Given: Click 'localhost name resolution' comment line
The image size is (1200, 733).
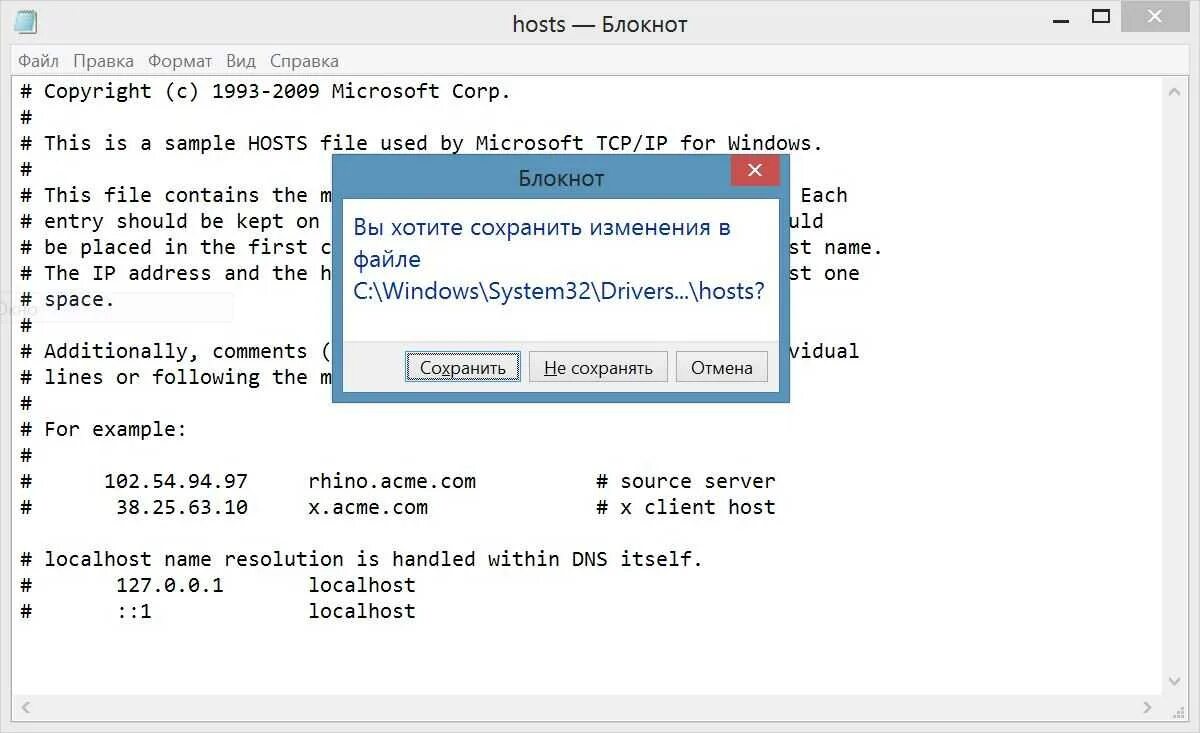Looking at the screenshot, I should tap(362, 559).
